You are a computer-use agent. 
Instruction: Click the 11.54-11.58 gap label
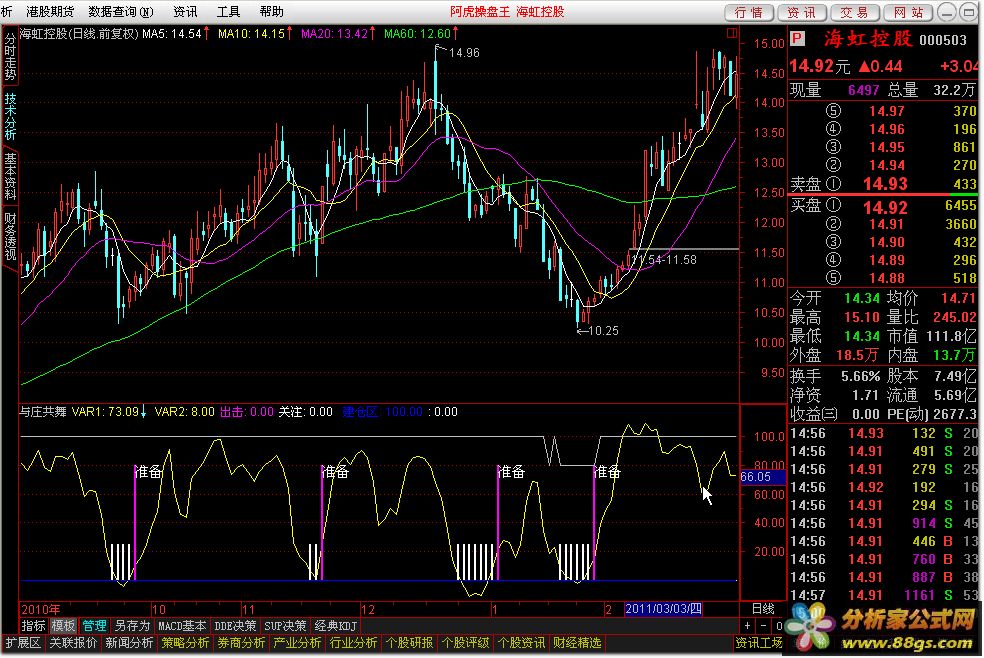(665, 259)
